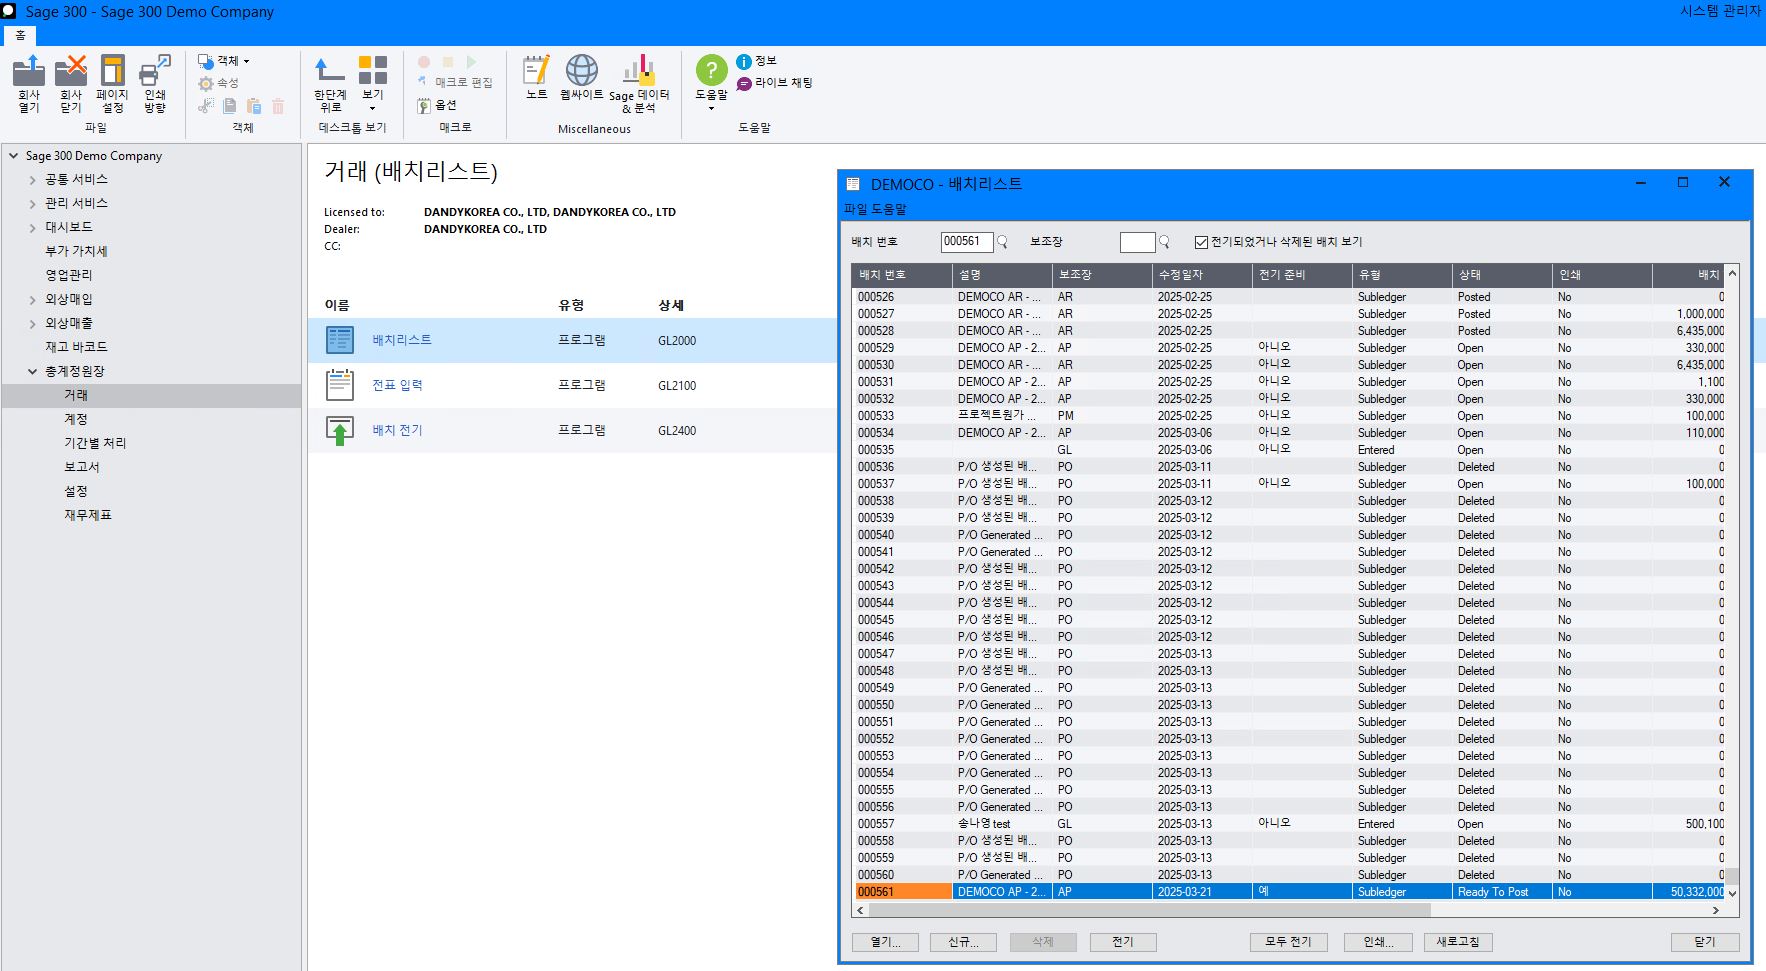
Task: Click 닫기 button in batch list
Action: click(x=1705, y=942)
